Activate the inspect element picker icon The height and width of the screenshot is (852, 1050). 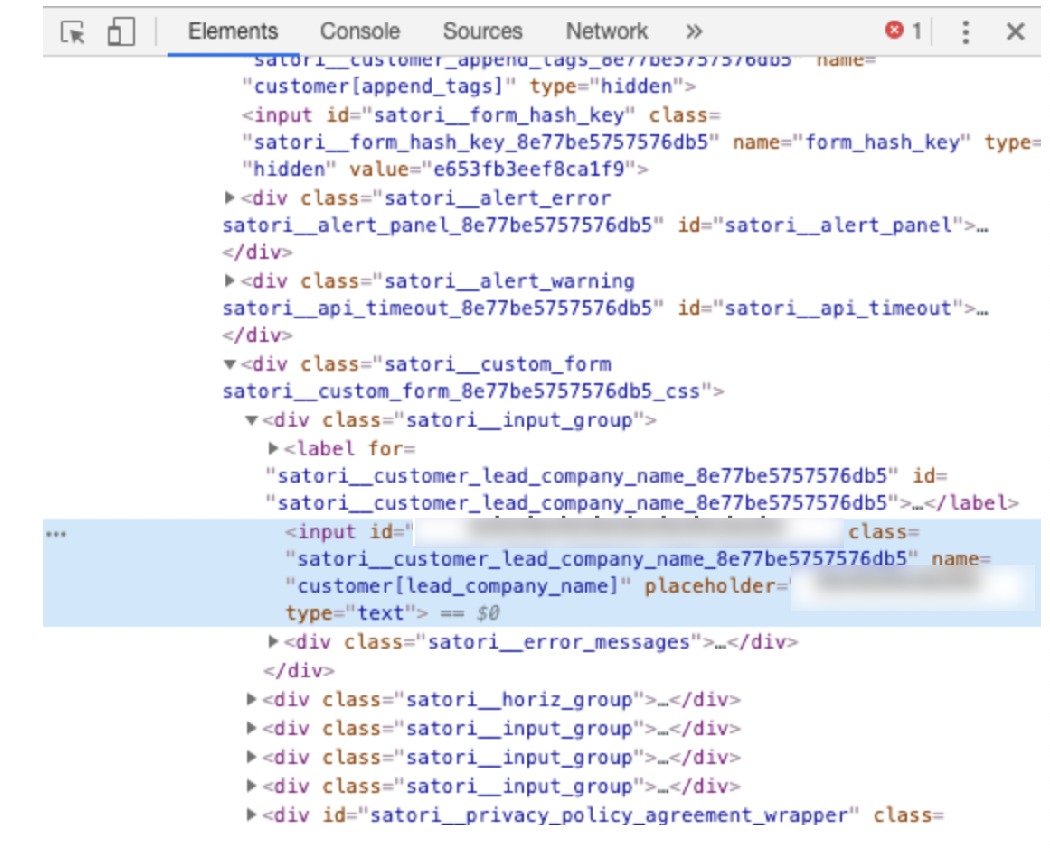click(73, 33)
